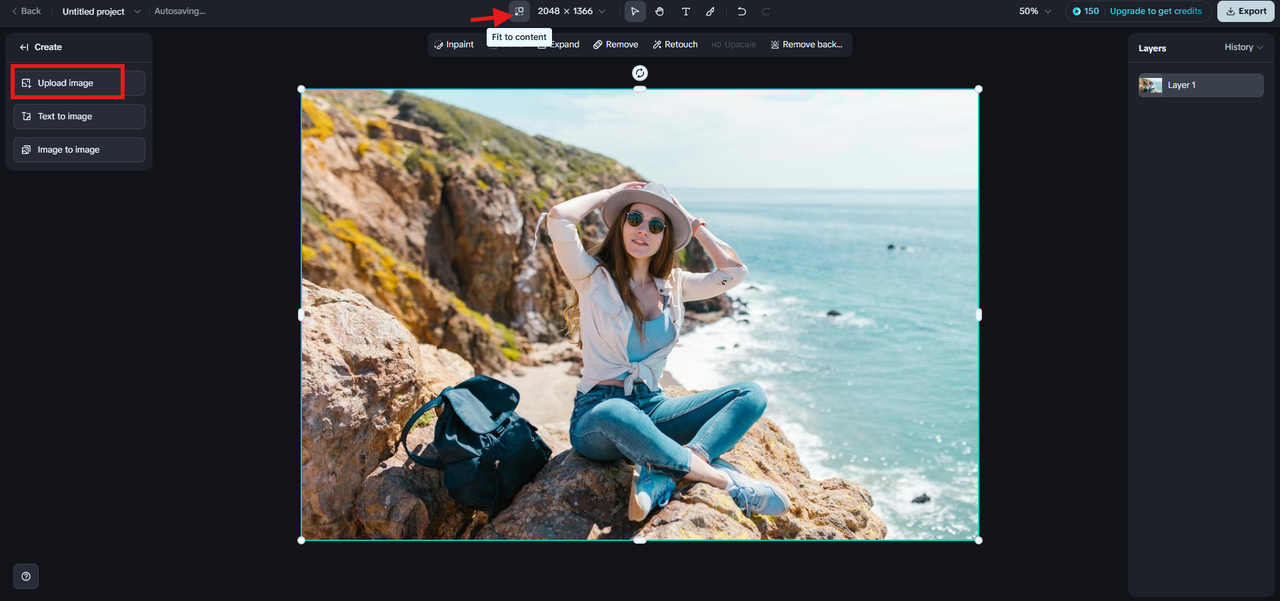
Task: Click the Fit to content icon
Action: tap(519, 11)
